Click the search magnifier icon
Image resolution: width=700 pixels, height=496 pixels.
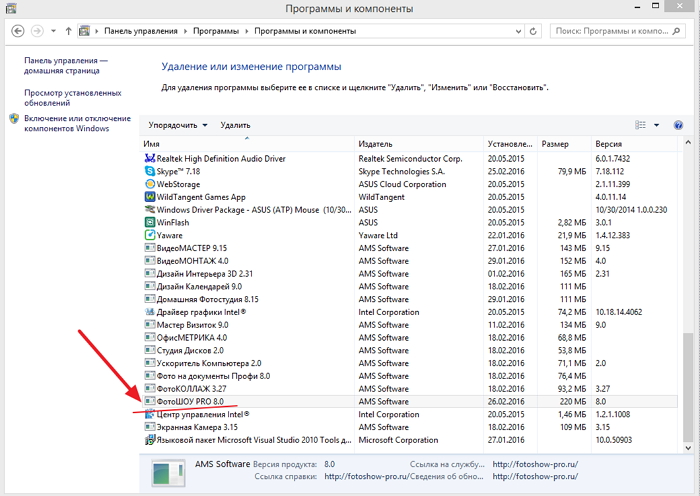(x=676, y=31)
